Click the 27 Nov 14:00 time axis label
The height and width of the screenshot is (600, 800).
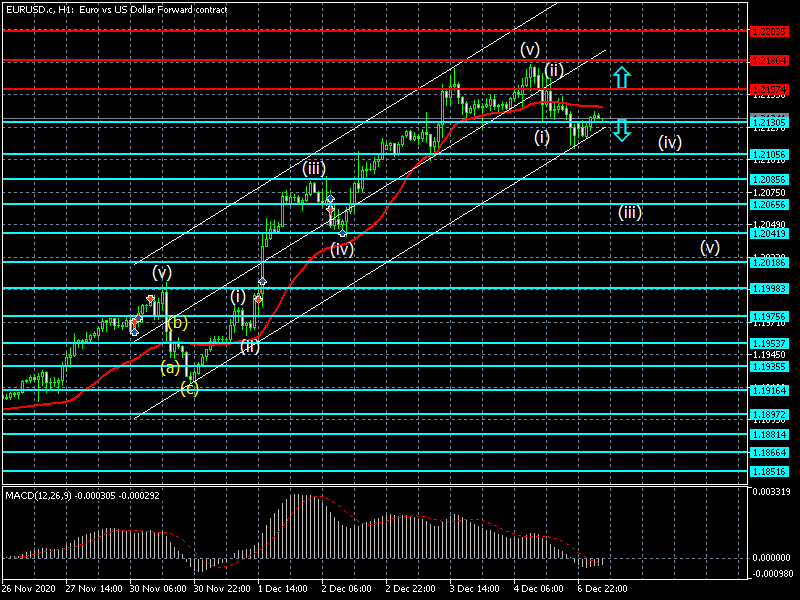[94, 589]
